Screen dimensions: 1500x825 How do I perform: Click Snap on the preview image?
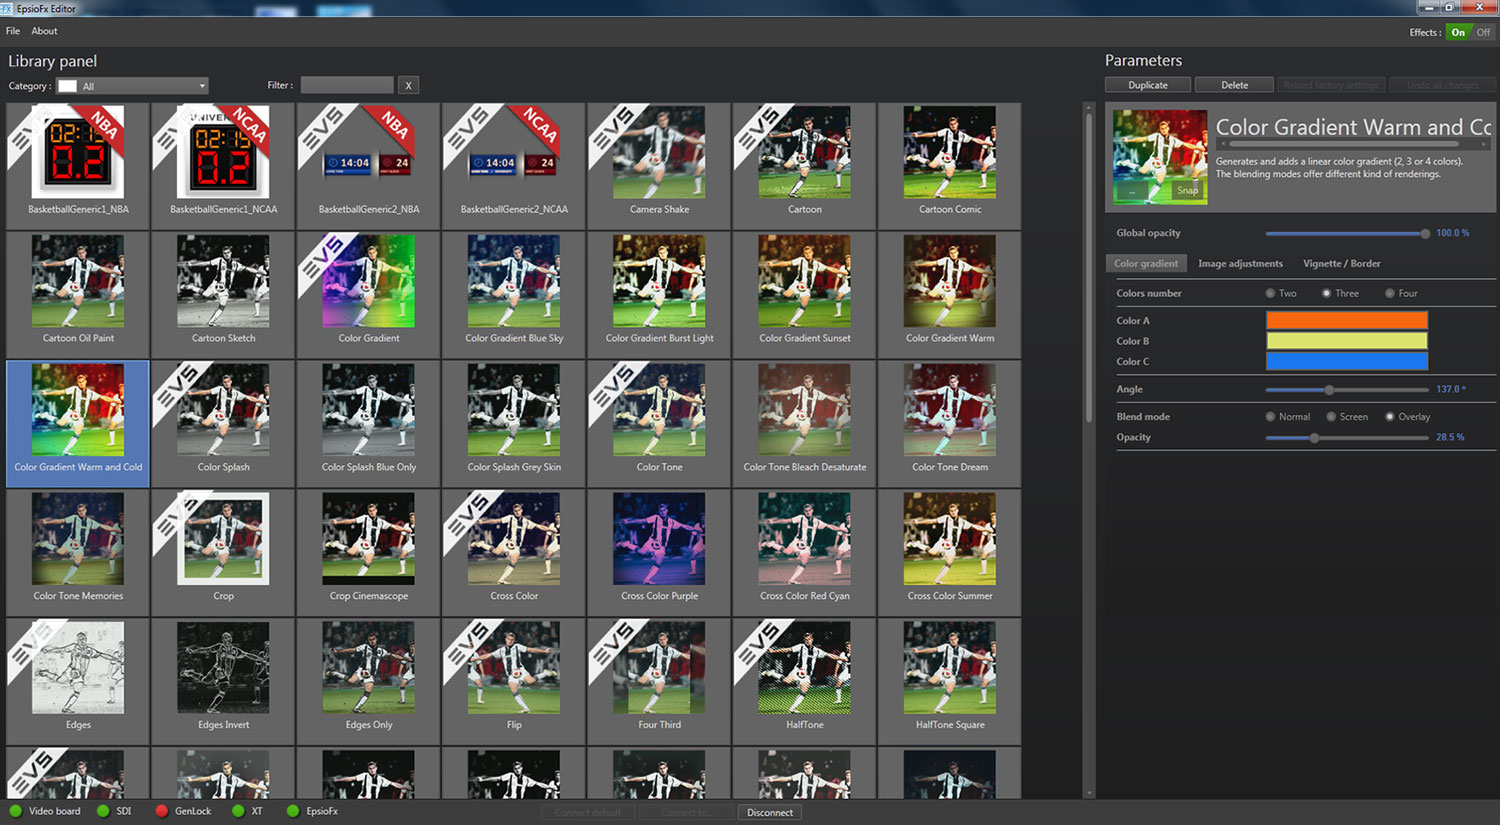[1187, 190]
